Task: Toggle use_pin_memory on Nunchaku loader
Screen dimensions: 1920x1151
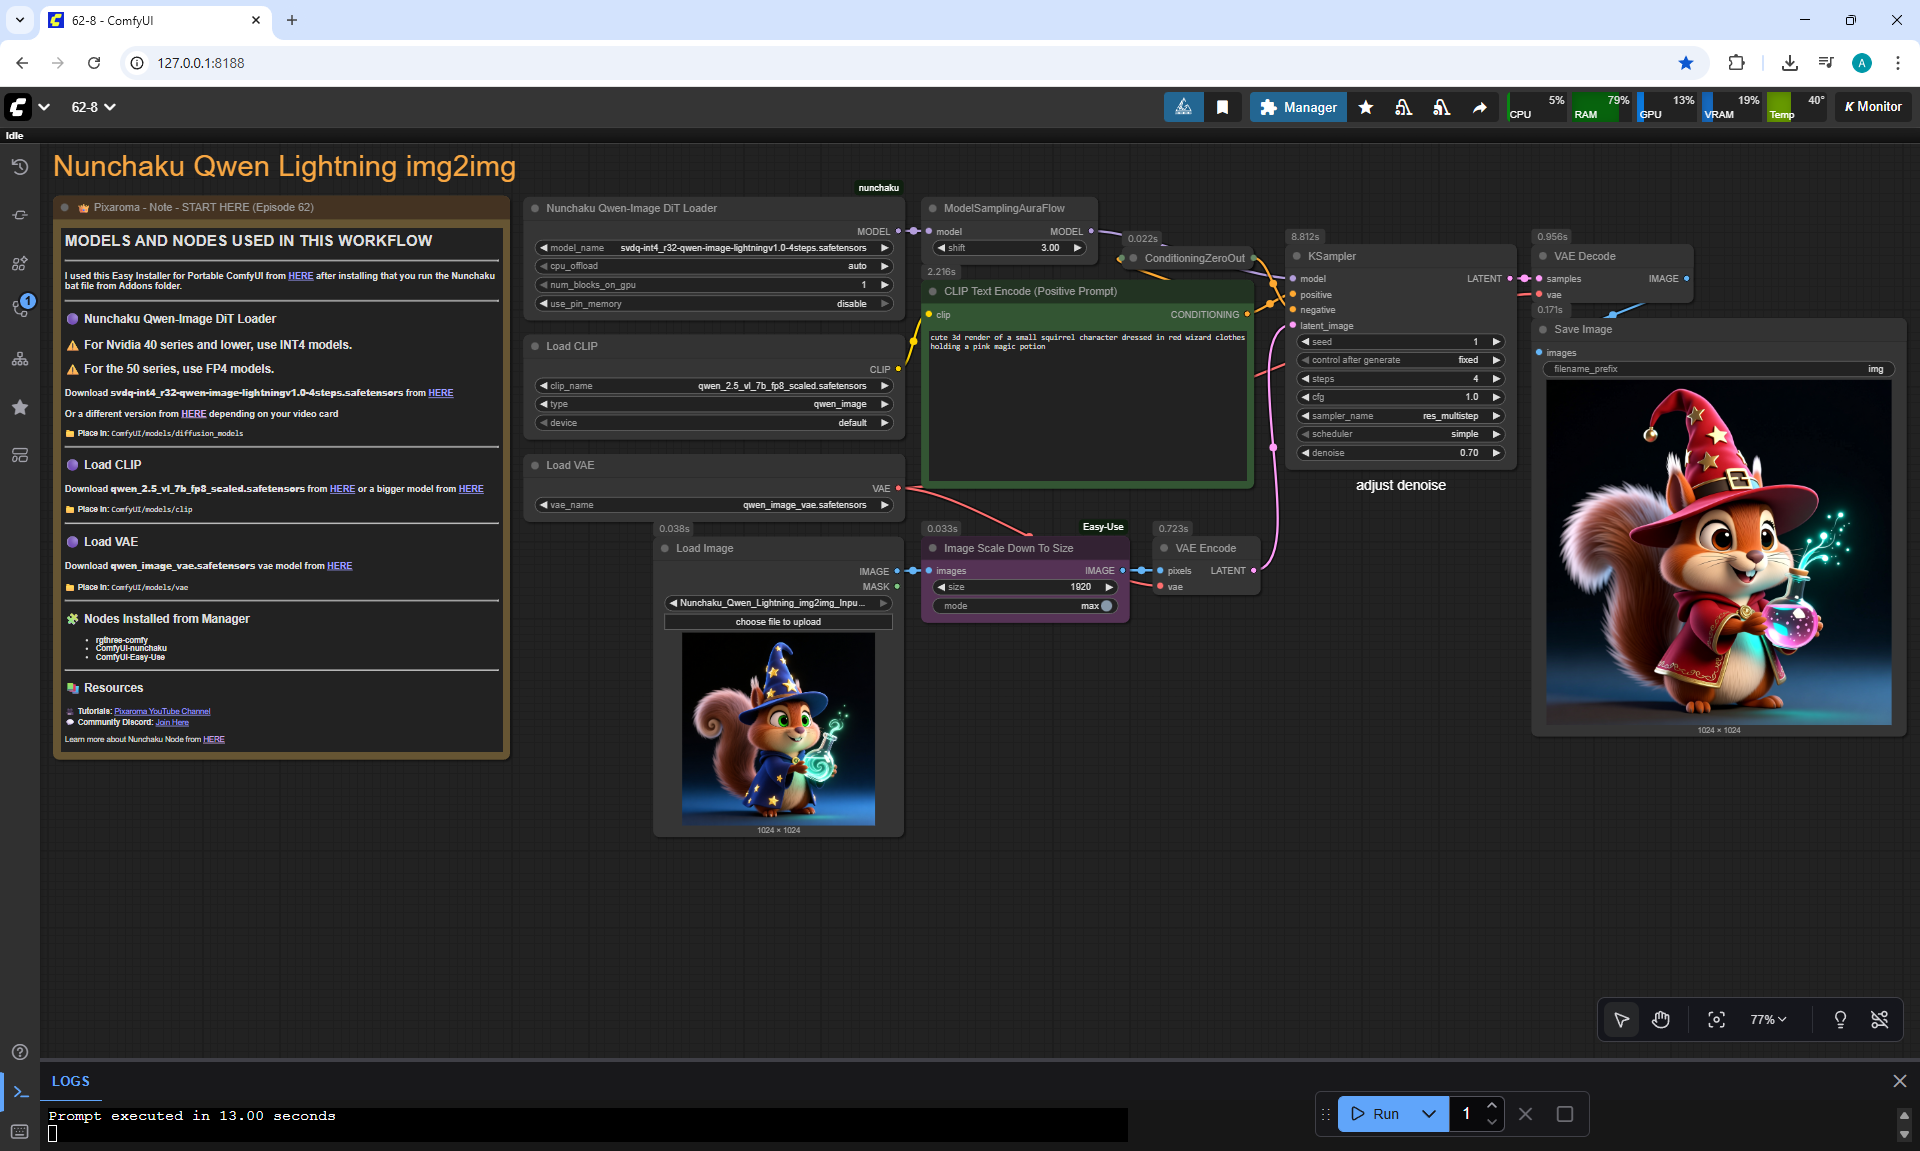Action: tap(714, 304)
